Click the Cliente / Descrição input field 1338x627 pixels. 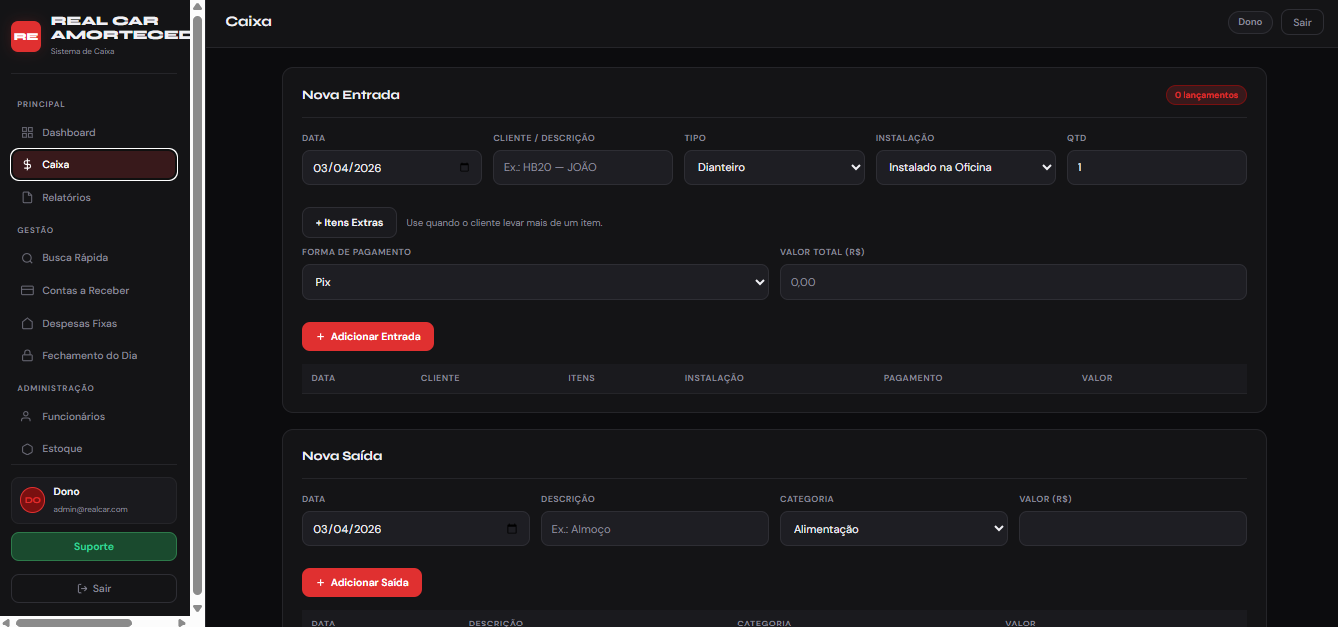[582, 168]
